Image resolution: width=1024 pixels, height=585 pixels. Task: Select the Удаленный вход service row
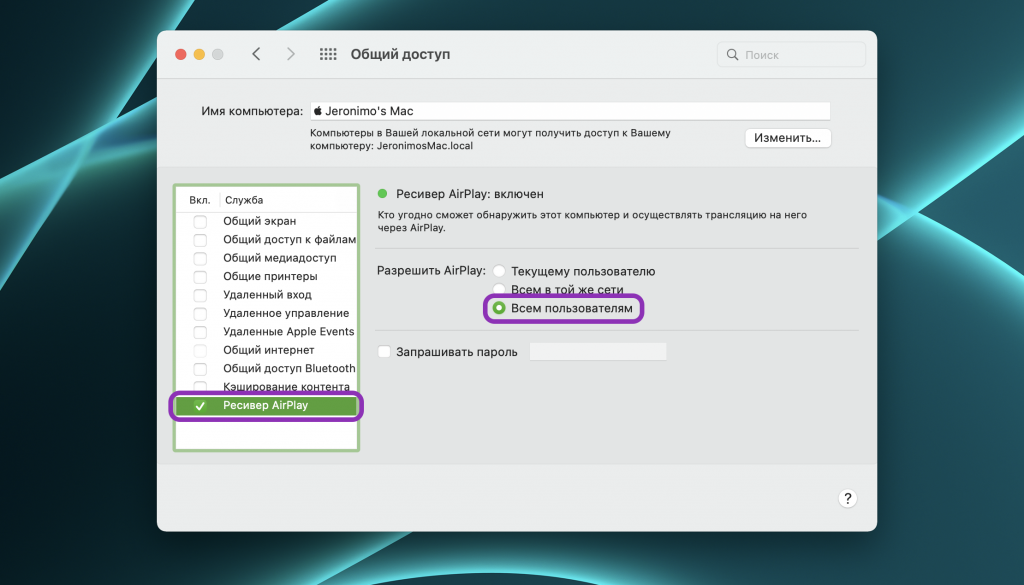coord(266,295)
